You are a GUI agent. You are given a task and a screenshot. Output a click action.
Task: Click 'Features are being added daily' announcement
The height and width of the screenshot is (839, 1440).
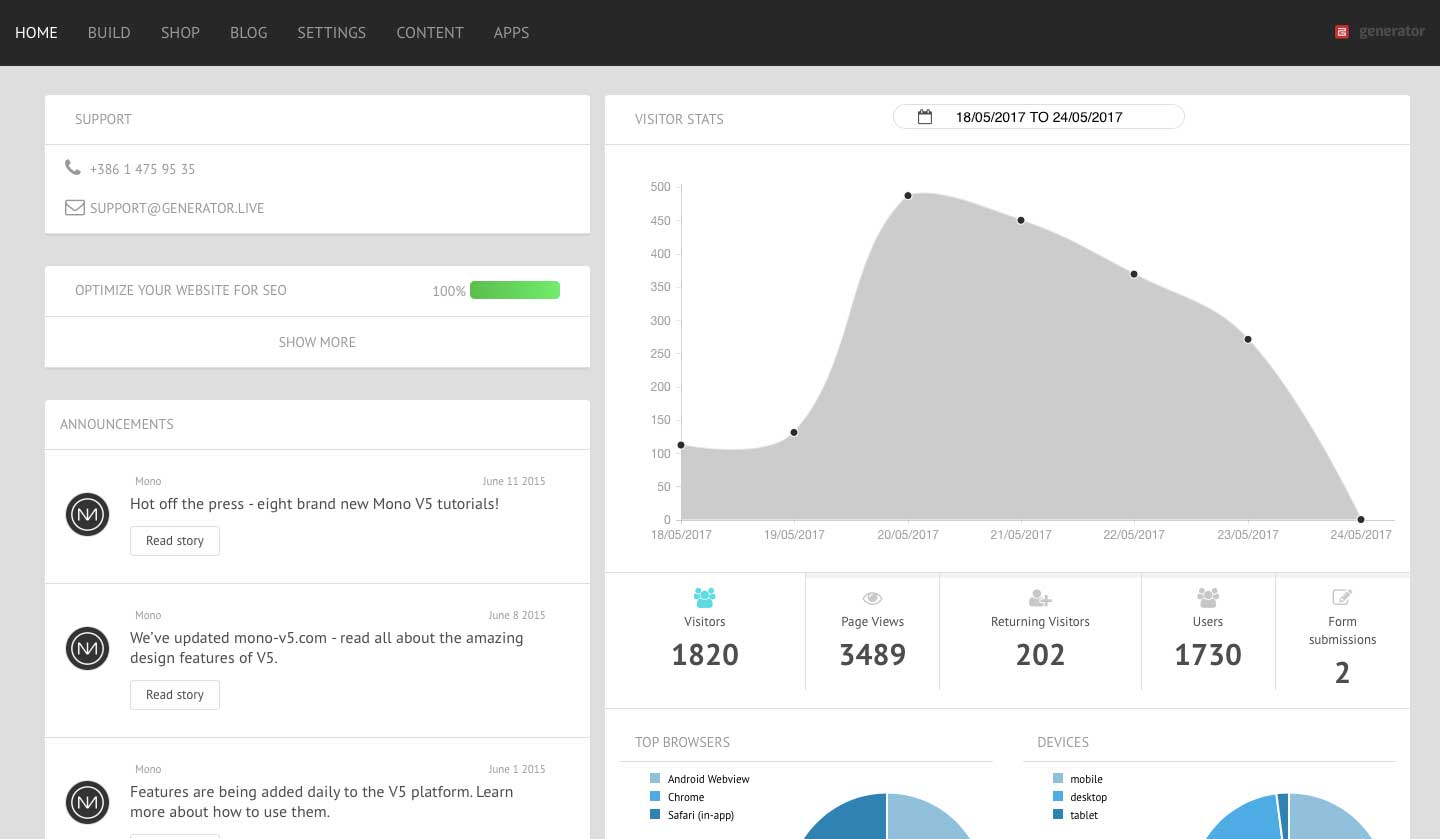coord(321,802)
